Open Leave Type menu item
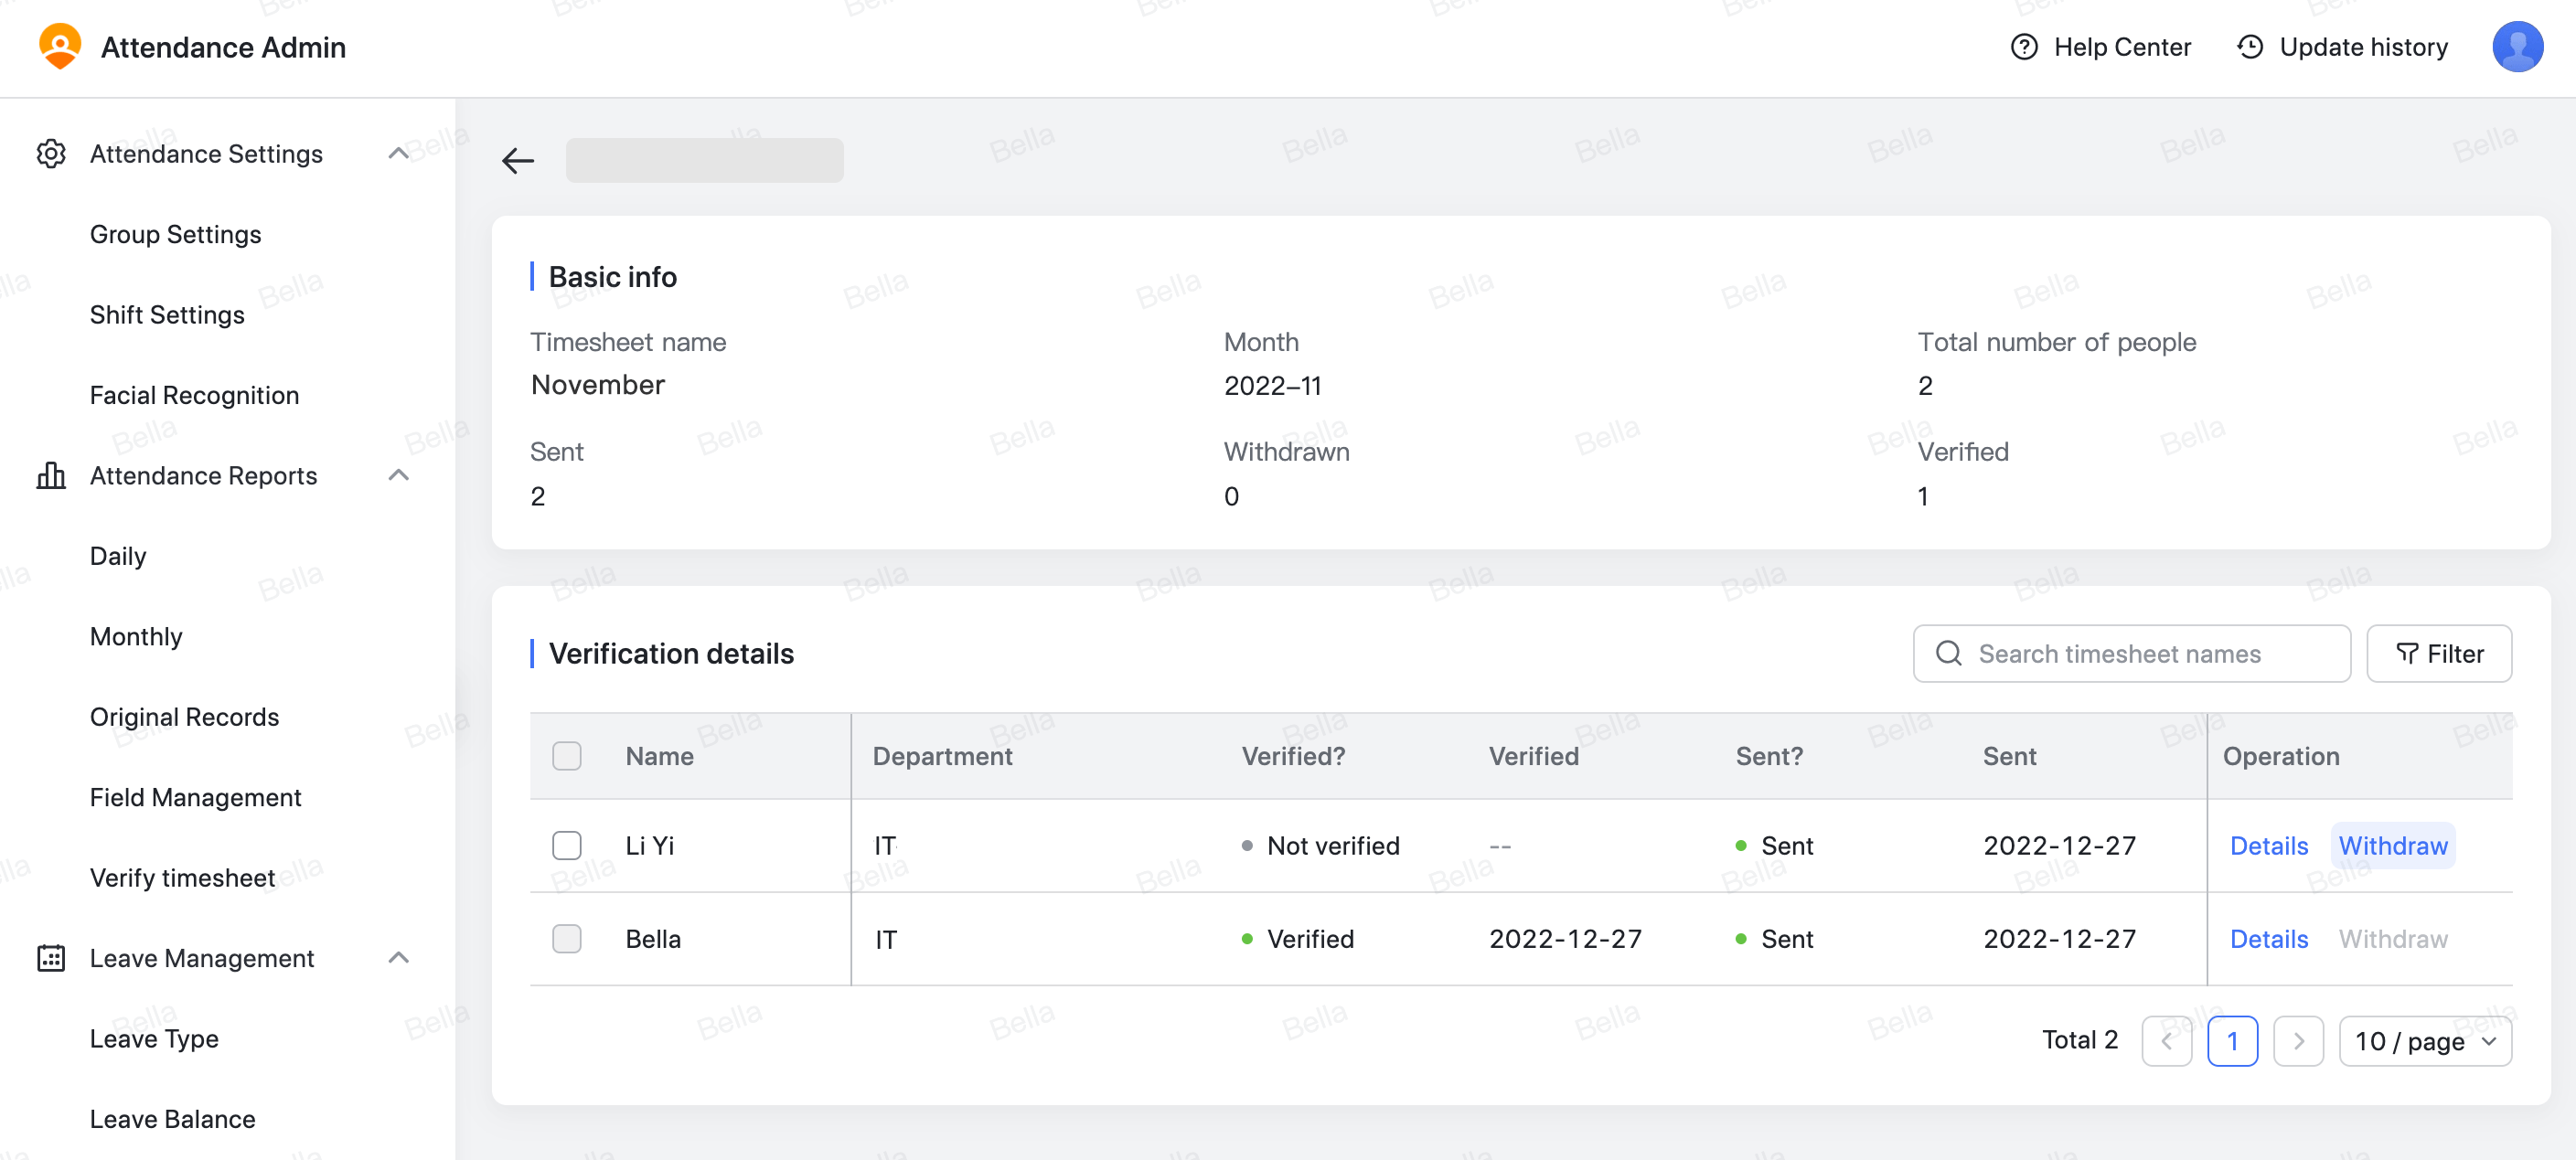This screenshot has height=1160, width=2576. coord(154,1039)
